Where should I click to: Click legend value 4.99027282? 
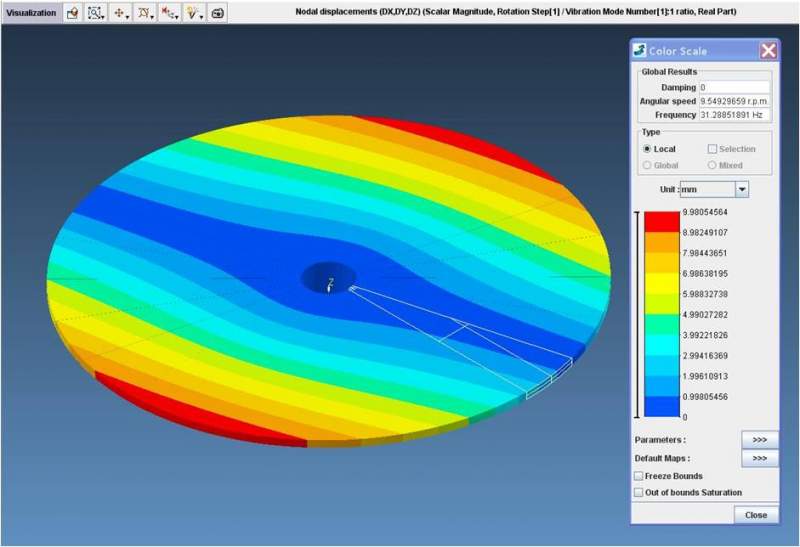click(x=705, y=315)
